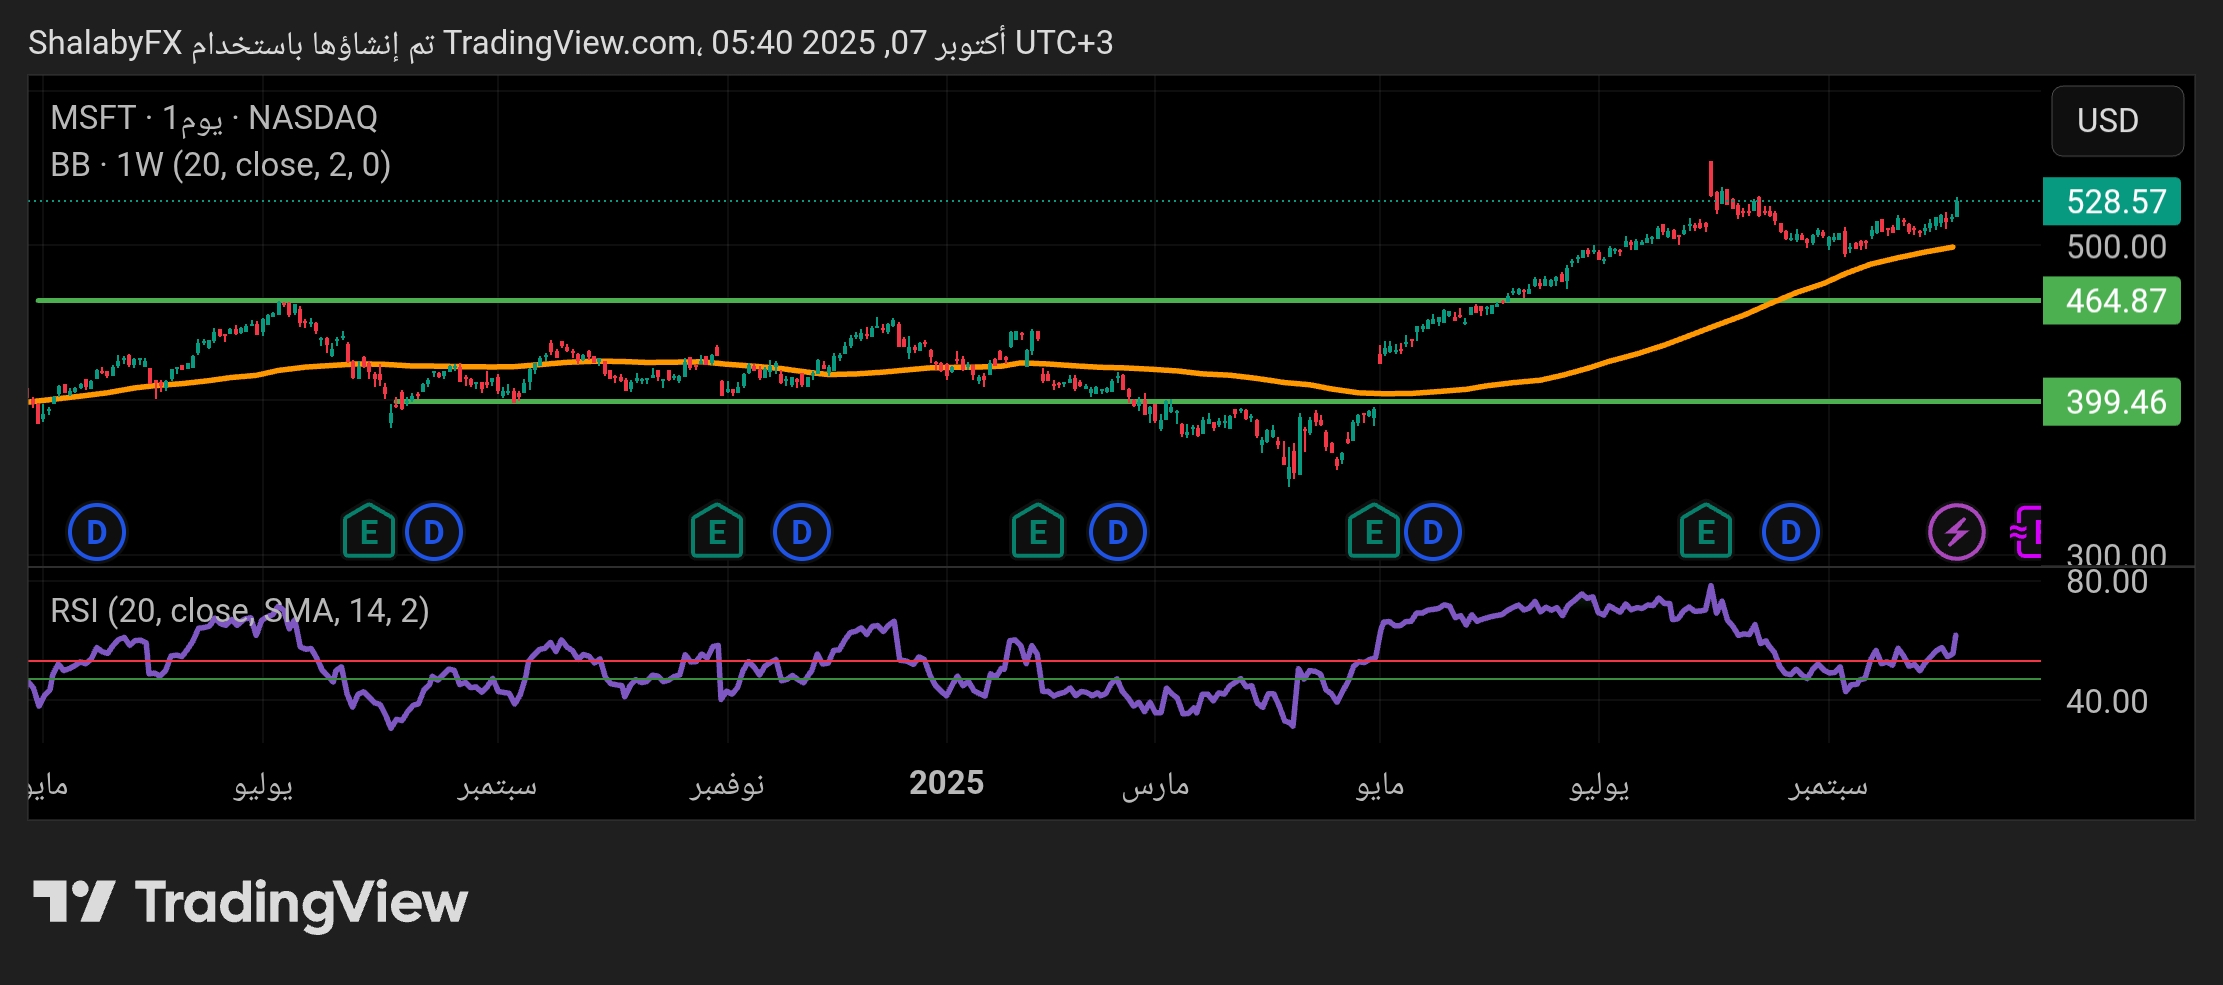The width and height of the screenshot is (2223, 985).
Task: Select the 464.87 green price level label
Action: coord(2114,301)
